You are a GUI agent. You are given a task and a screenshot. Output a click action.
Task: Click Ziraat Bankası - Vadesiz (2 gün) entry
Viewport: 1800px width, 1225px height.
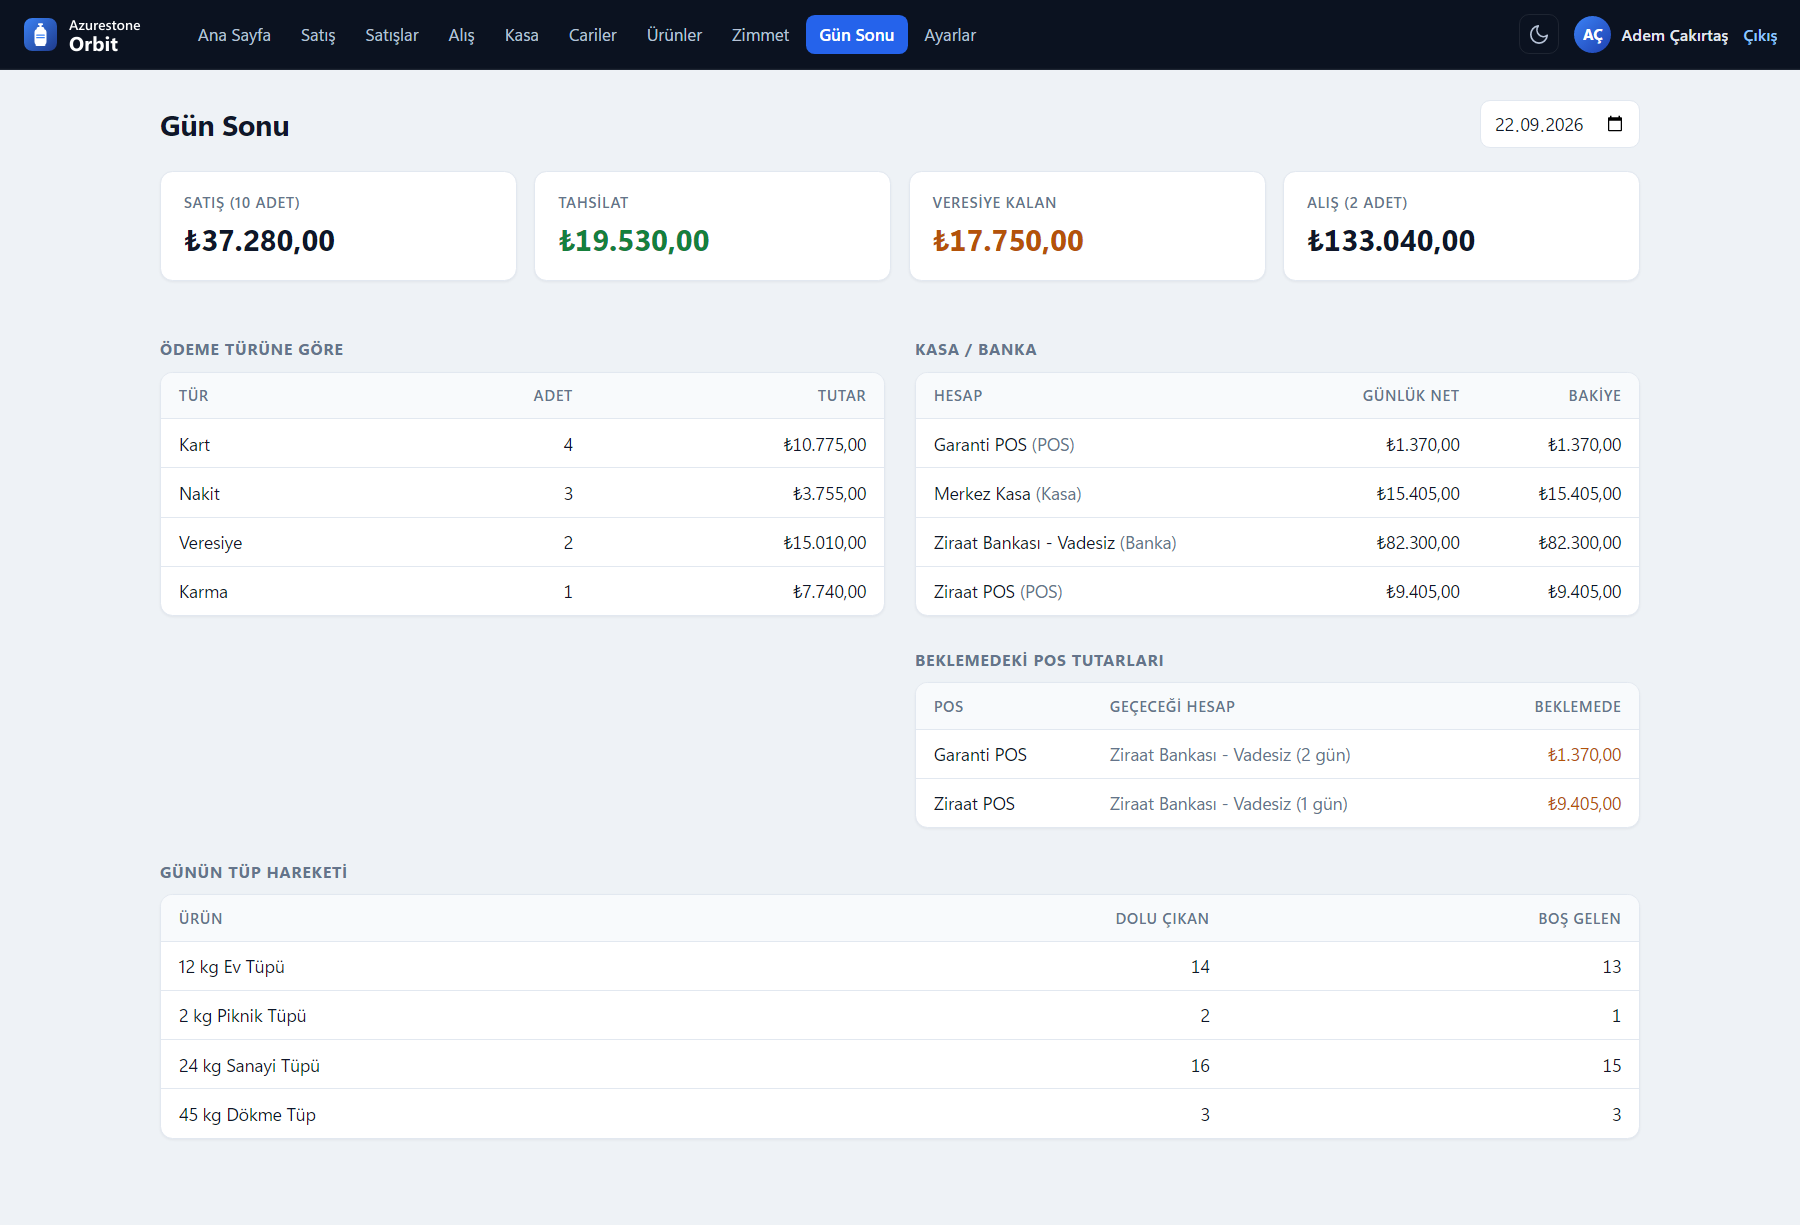point(1230,754)
